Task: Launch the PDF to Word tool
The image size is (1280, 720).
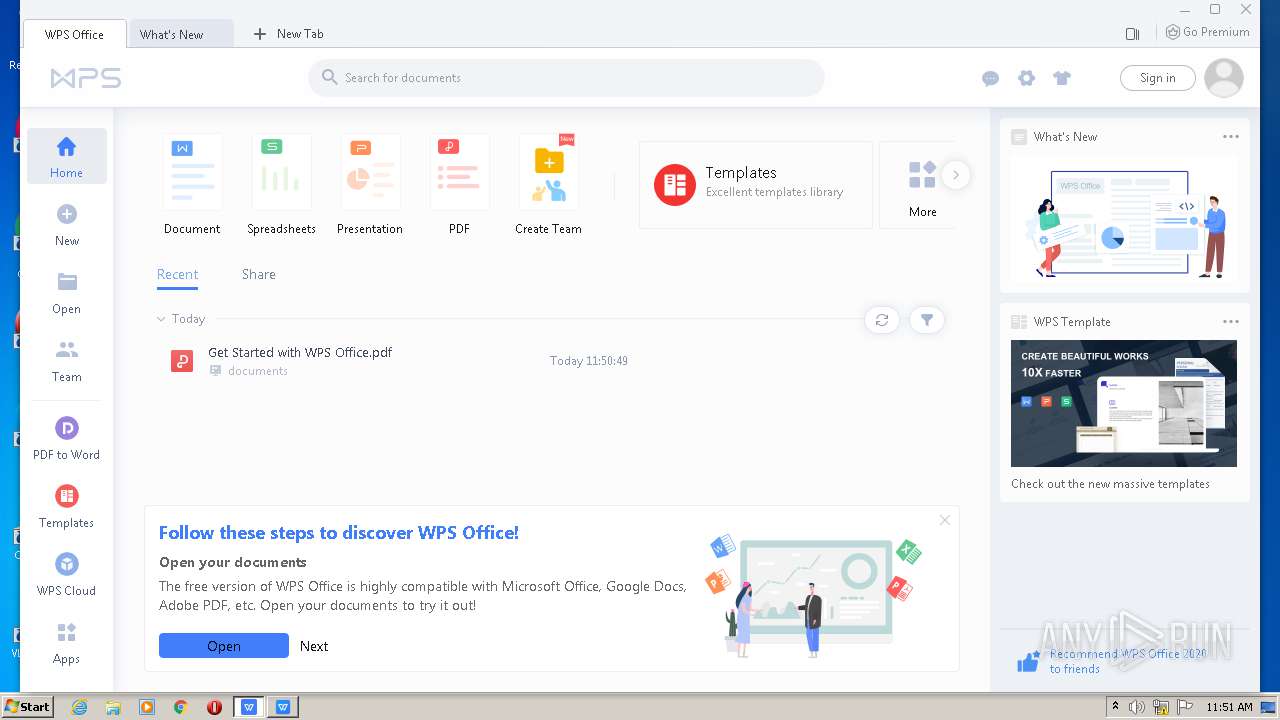Action: [x=66, y=439]
